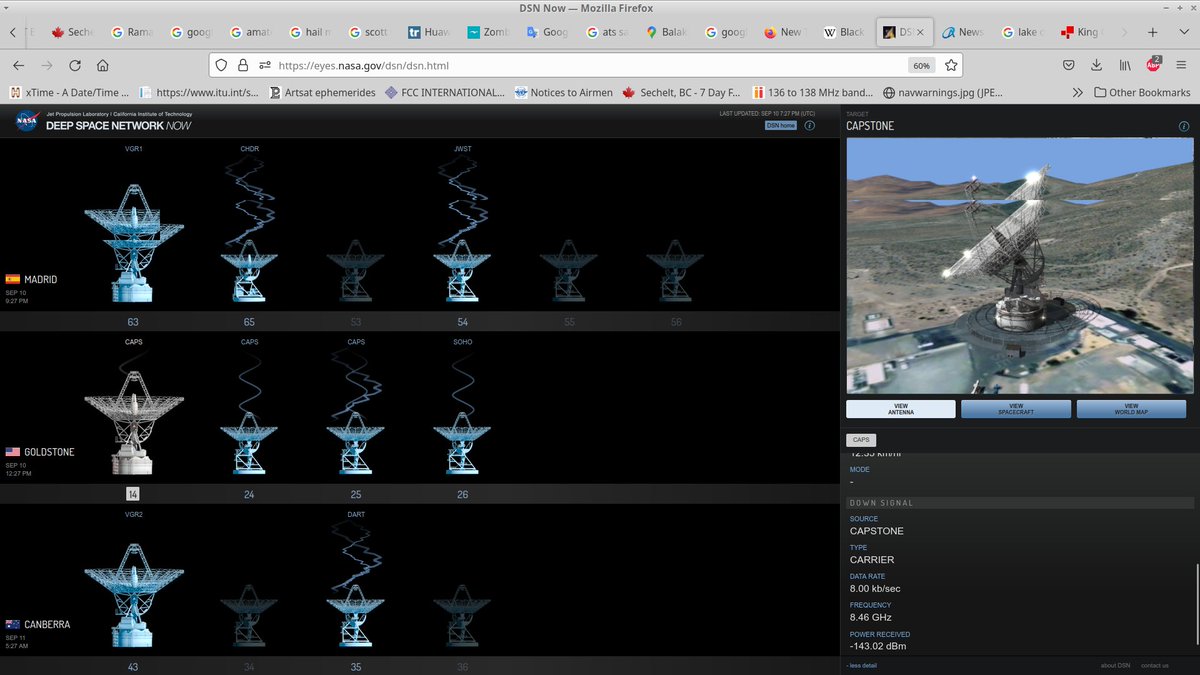This screenshot has width=1200, height=675.
Task: Close the DSN Now browser tab
Action: click(920, 32)
